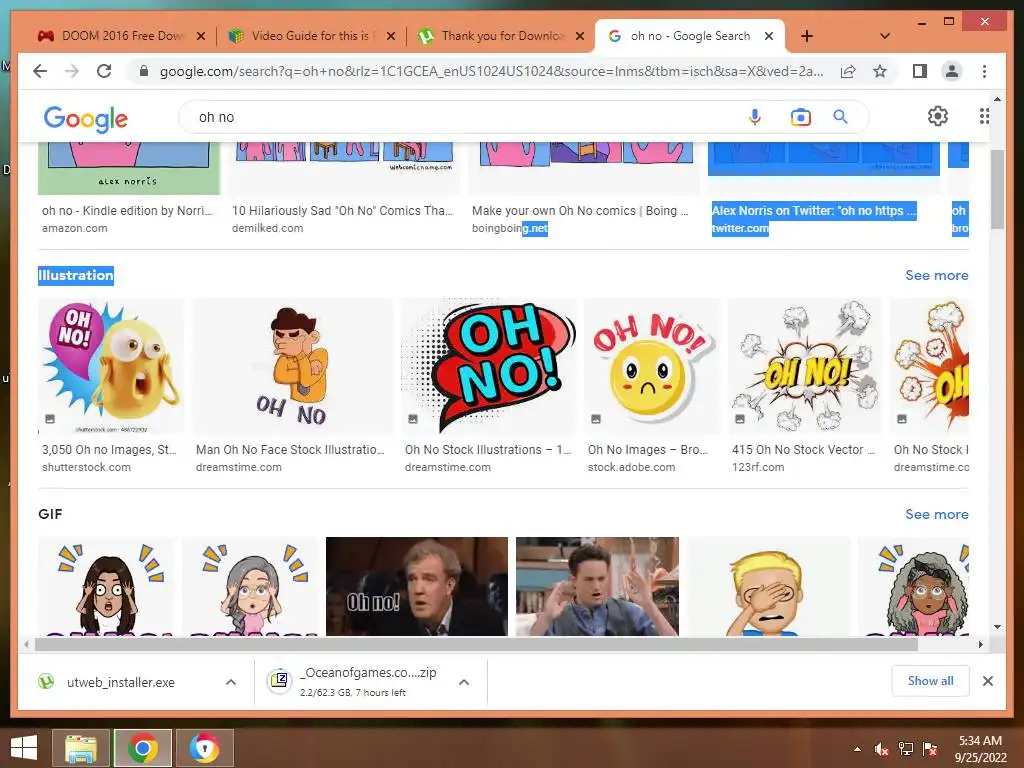Open Google quick settings gear
This screenshot has height=768, width=1024.
938,116
